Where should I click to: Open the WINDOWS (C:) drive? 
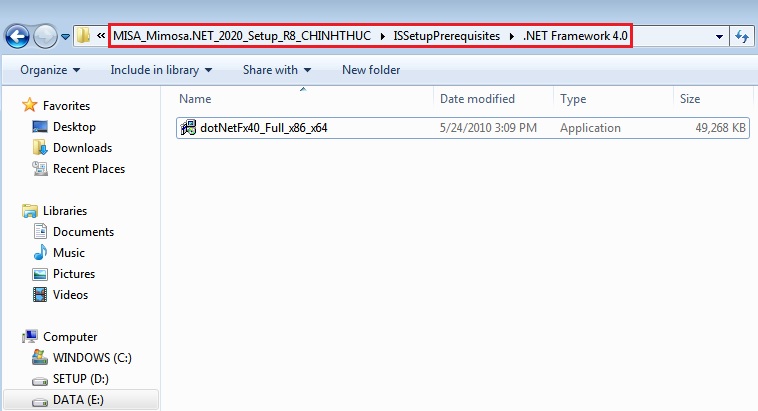point(92,358)
